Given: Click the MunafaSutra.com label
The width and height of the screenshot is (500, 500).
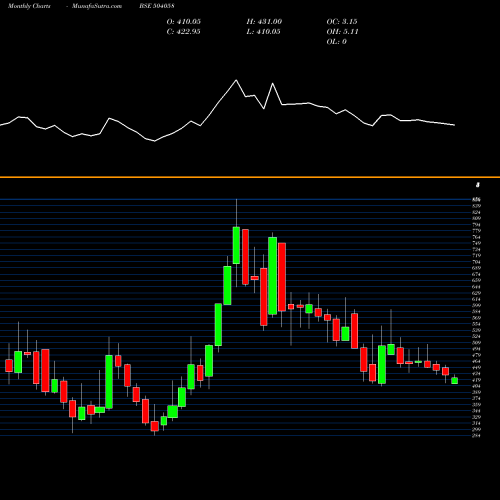Looking at the screenshot, I should point(97,6).
